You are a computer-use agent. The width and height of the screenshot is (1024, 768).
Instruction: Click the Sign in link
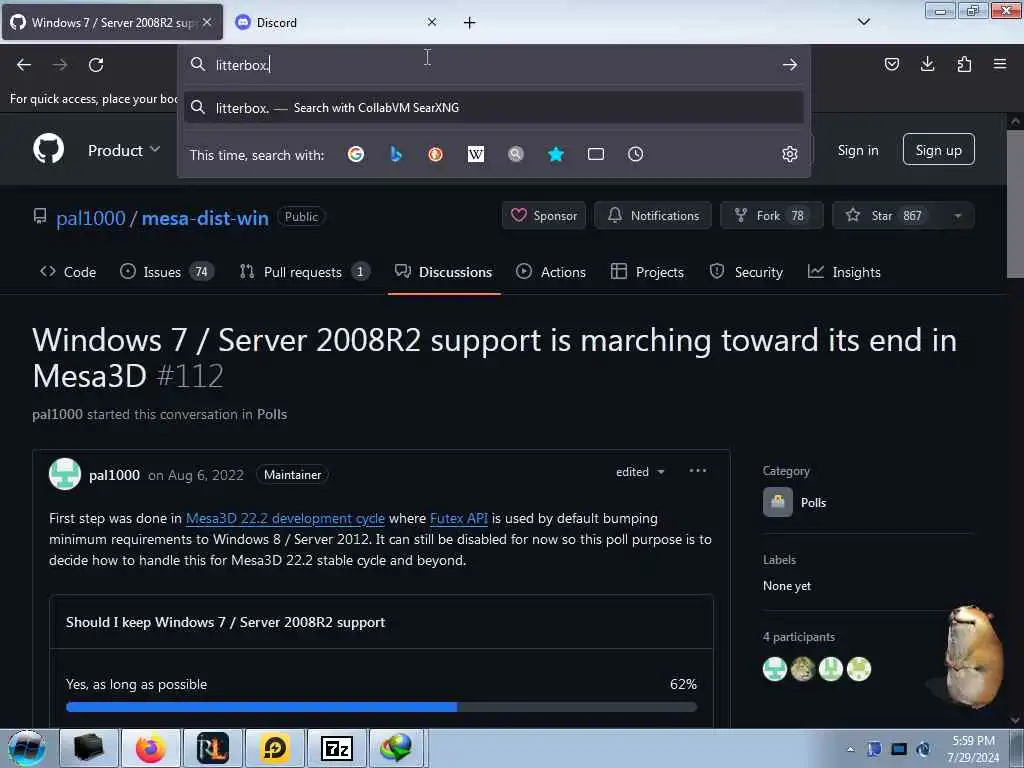coord(857,150)
